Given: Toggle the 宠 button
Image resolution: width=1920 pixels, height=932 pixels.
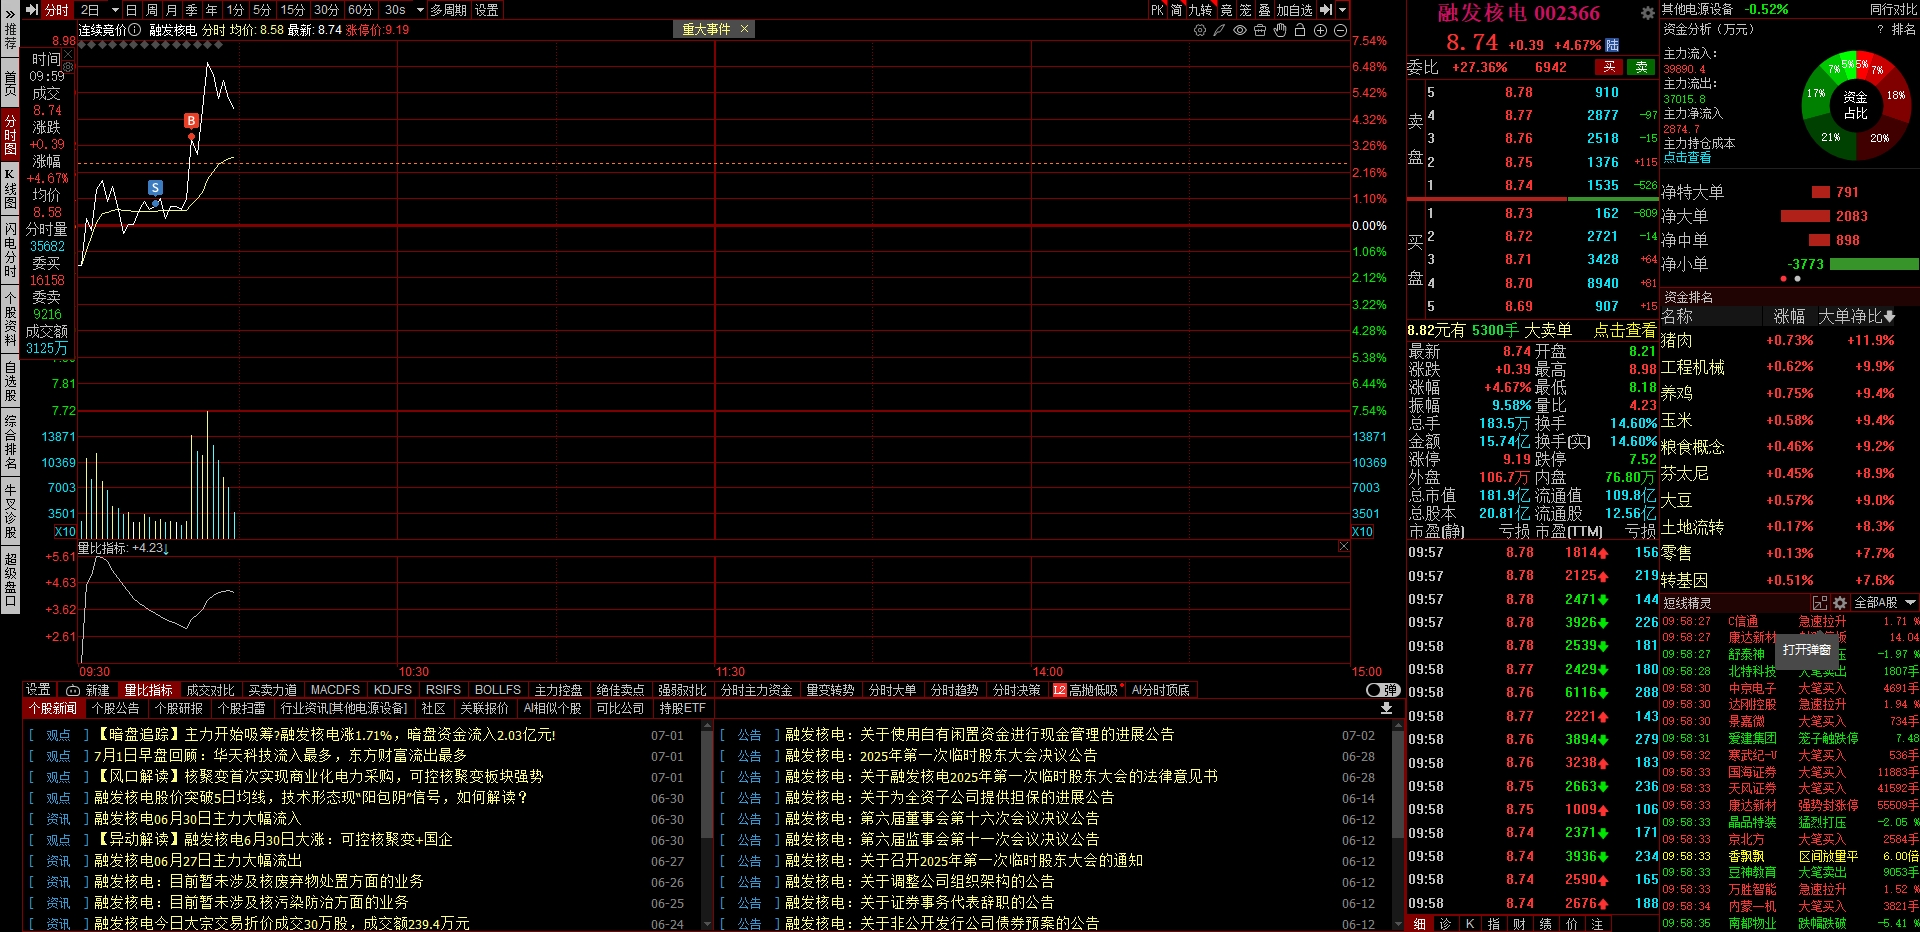Looking at the screenshot, I should [1245, 10].
